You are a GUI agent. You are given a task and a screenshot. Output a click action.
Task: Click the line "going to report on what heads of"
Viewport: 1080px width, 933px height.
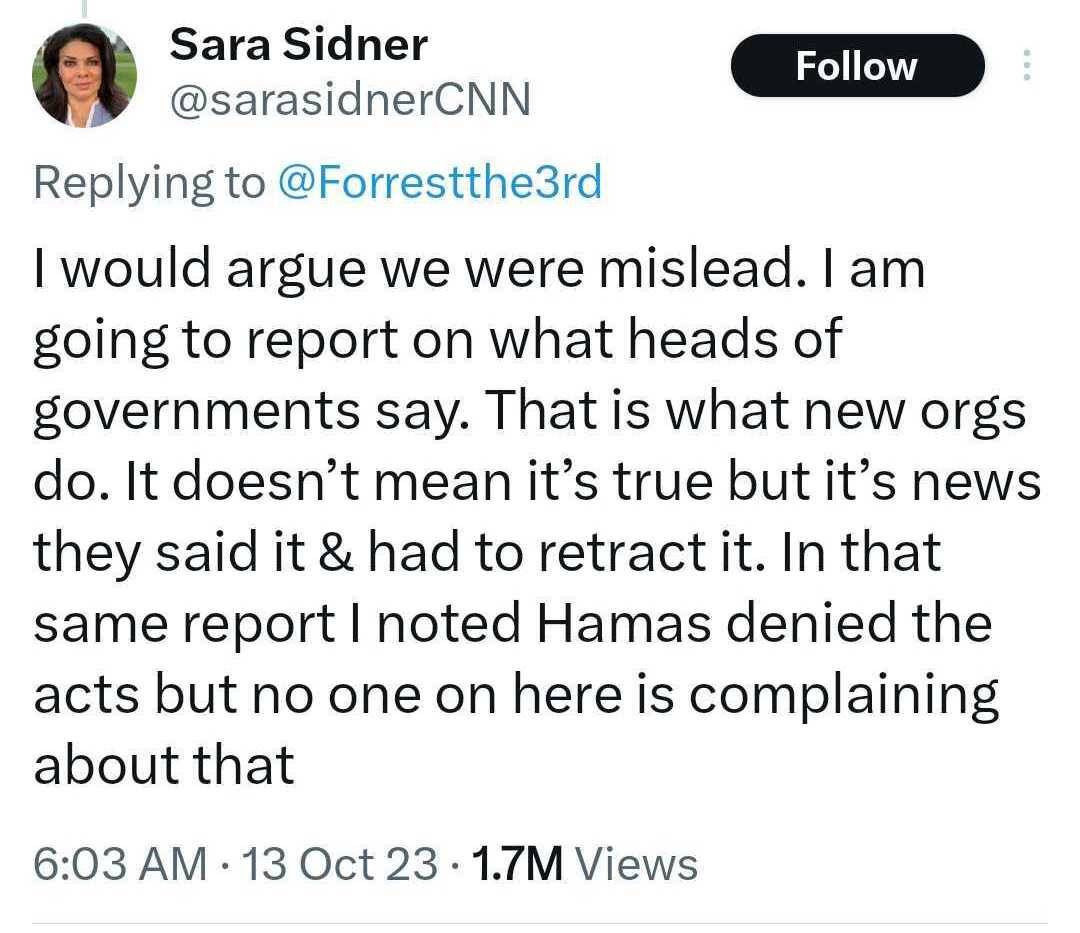tap(437, 341)
